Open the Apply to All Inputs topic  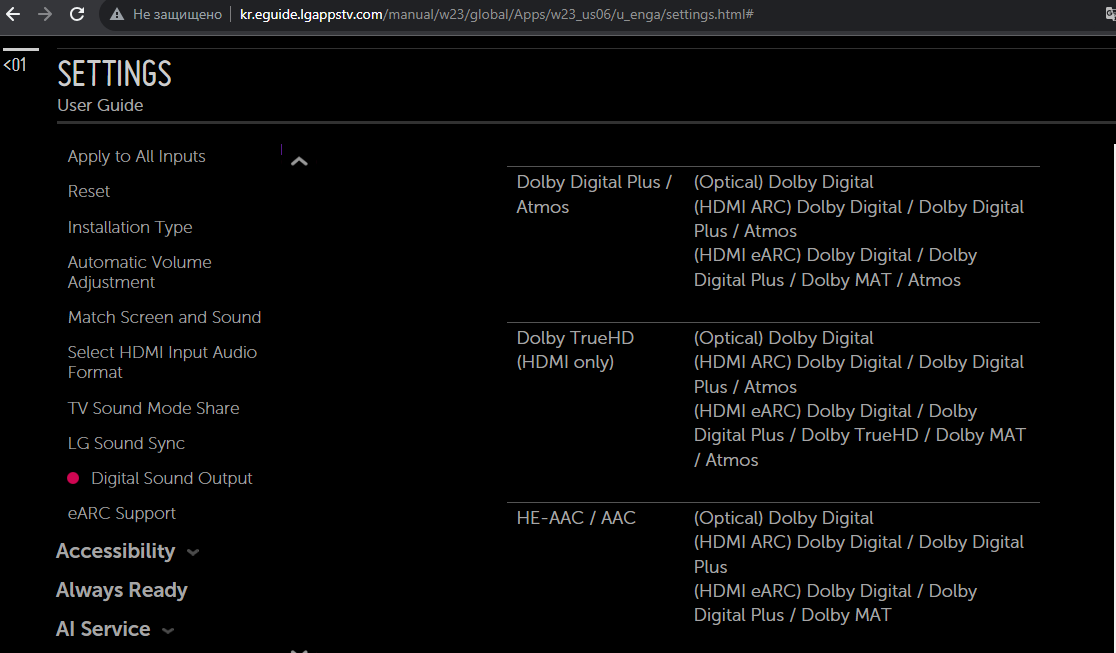136,156
